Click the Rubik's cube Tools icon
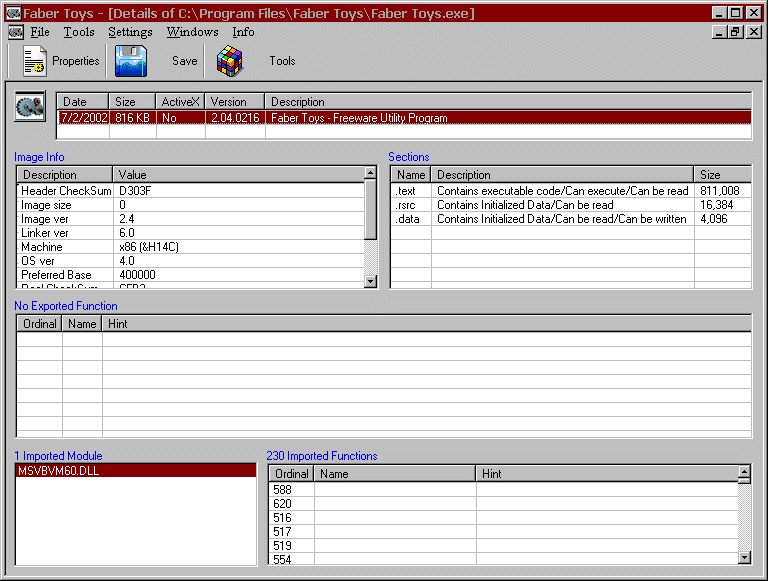Image resolution: width=768 pixels, height=581 pixels. (x=230, y=61)
